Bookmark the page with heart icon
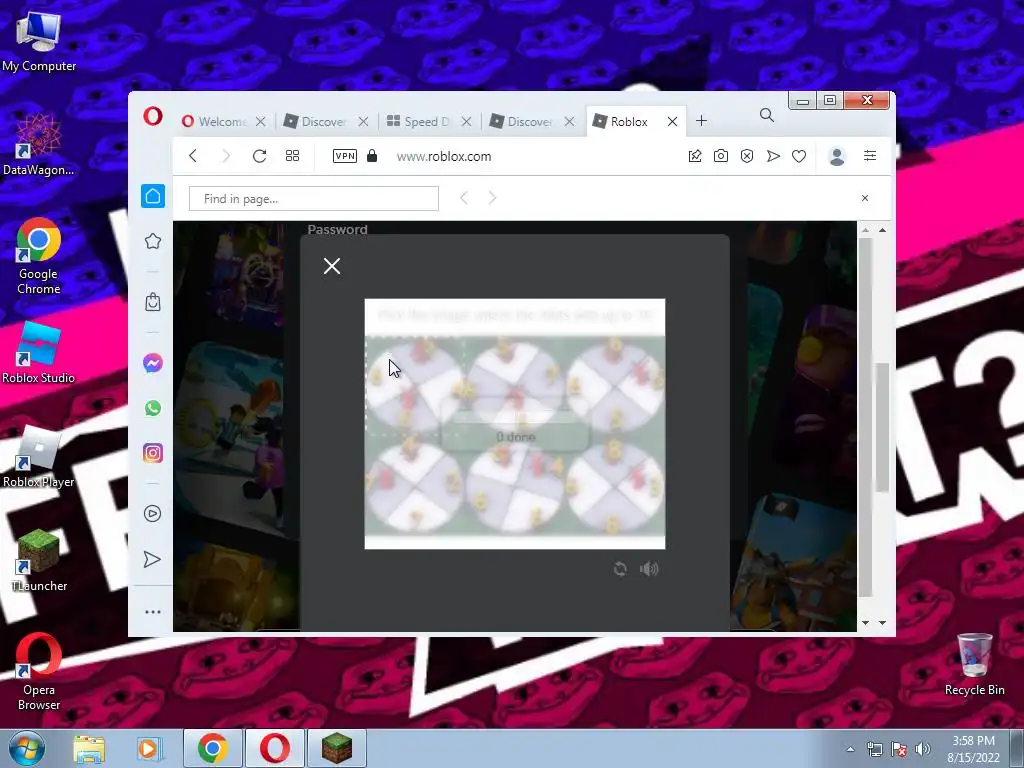The height and width of the screenshot is (768, 1024). tap(799, 156)
